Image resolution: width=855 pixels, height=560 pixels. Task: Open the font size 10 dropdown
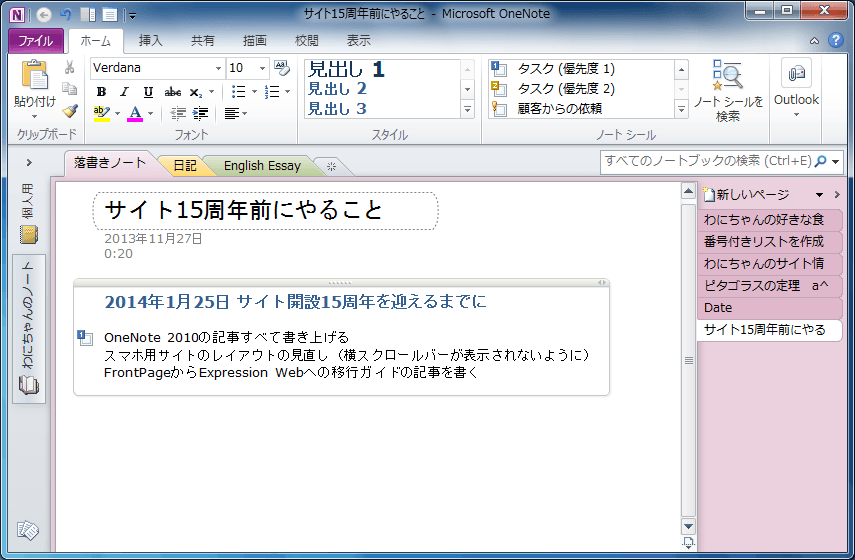pos(262,68)
